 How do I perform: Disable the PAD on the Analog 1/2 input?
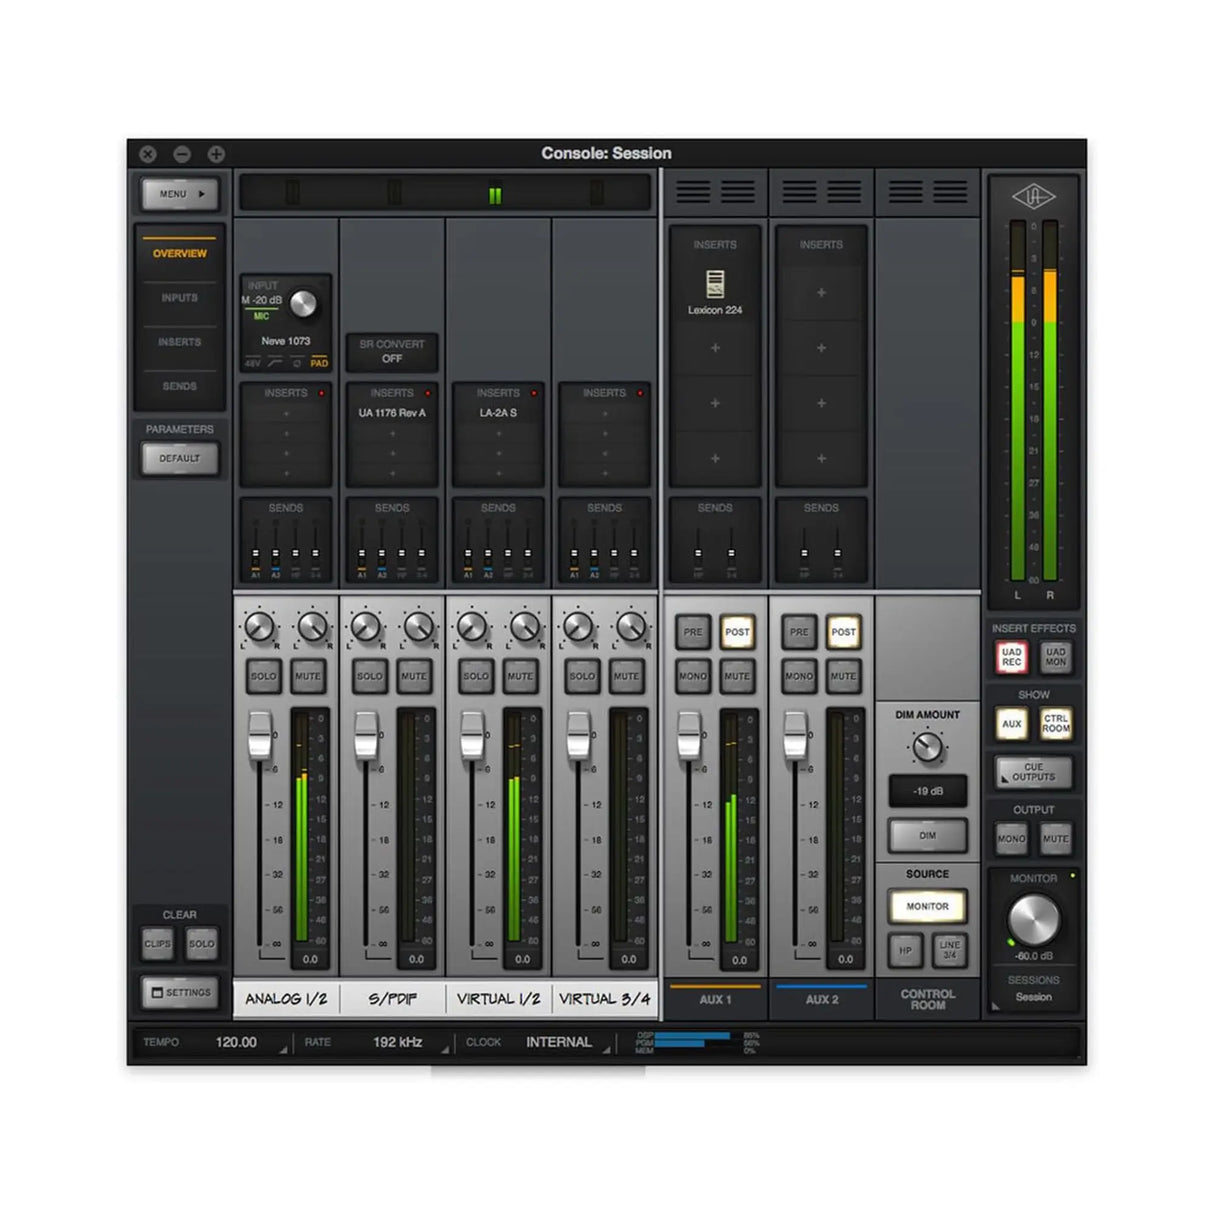click(x=319, y=362)
